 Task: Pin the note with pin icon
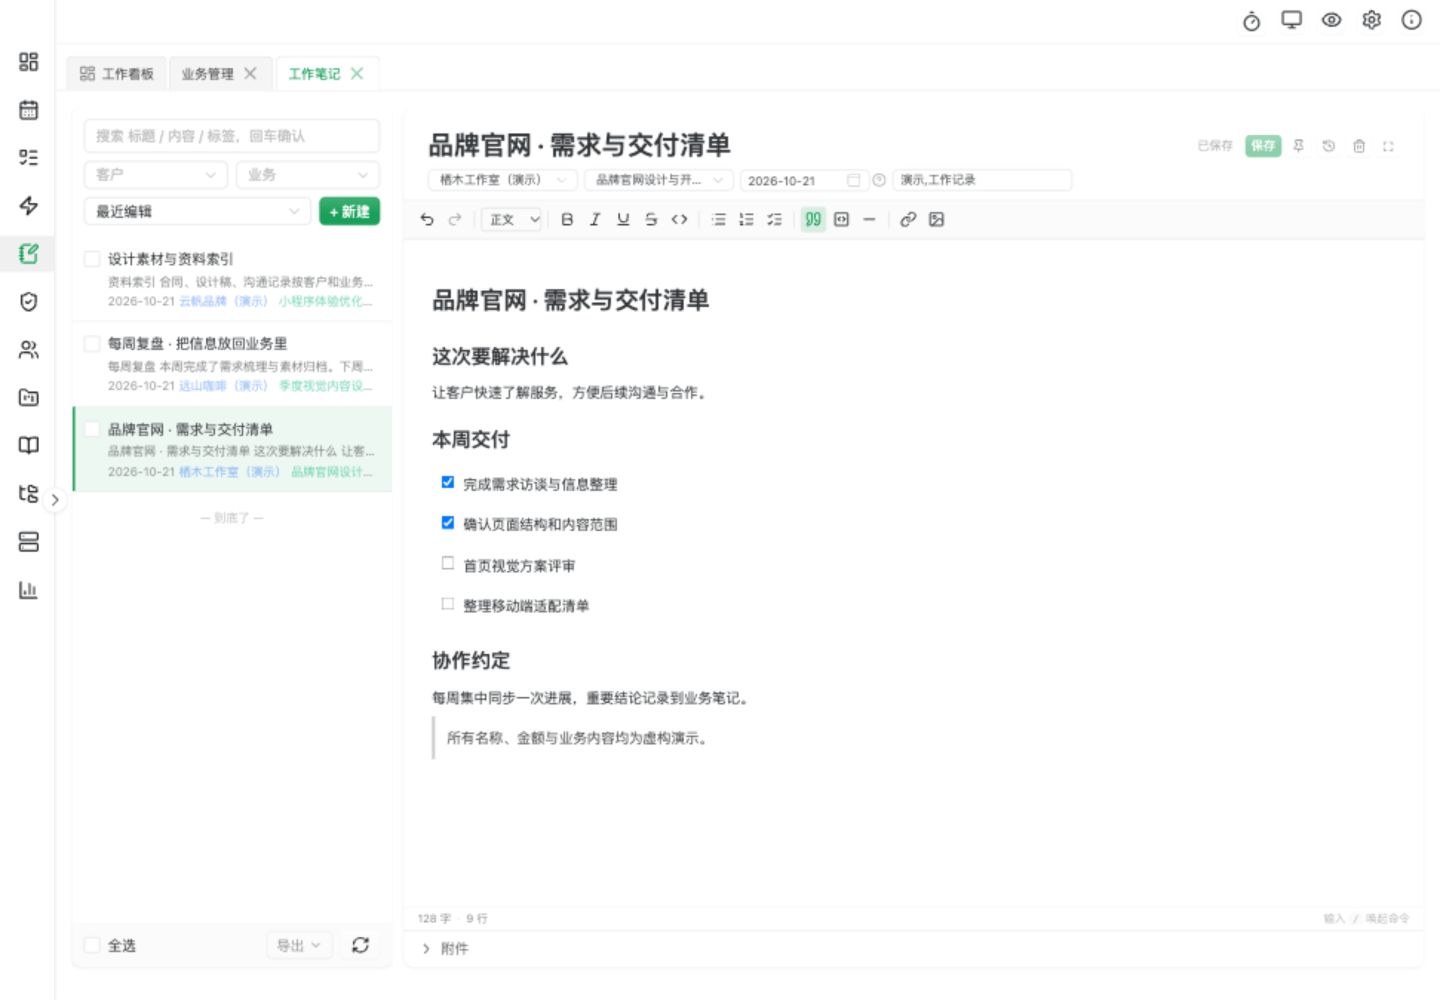tap(1298, 146)
